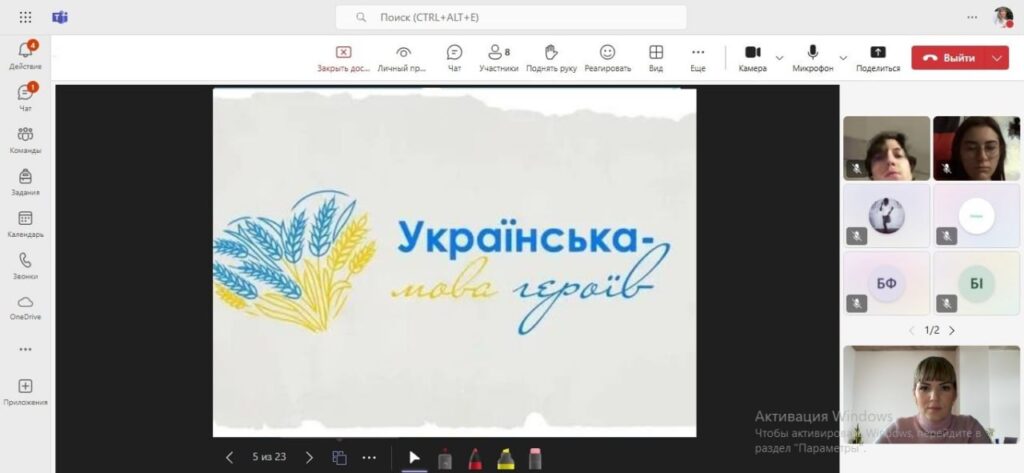Toggle the camera on or off
1024x473 pixels.
pyautogui.click(x=752, y=57)
